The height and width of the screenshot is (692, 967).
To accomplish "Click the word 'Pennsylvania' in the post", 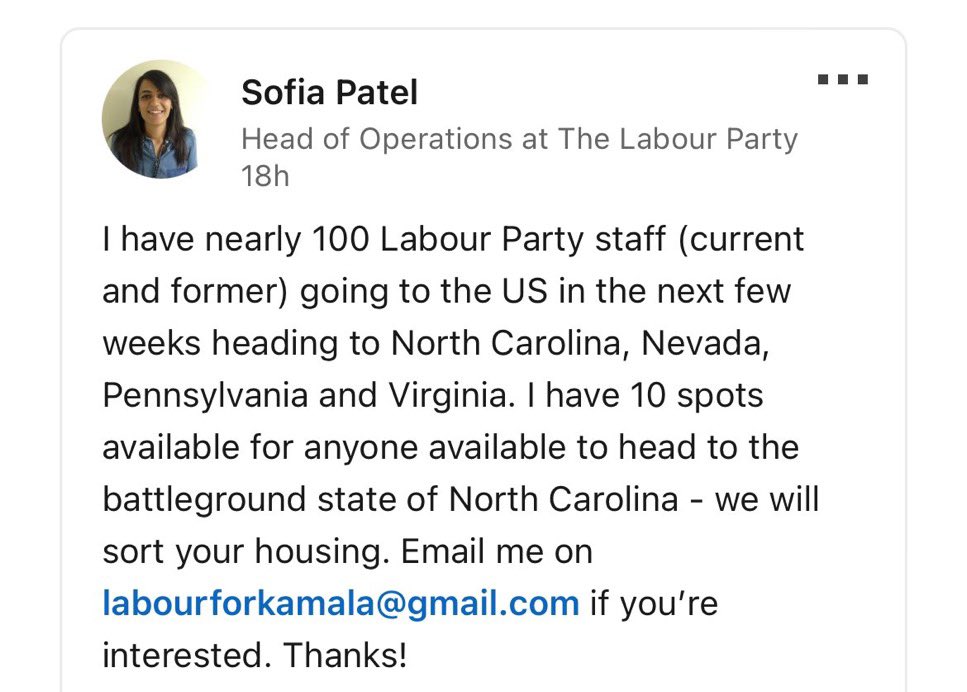I will pos(206,396).
